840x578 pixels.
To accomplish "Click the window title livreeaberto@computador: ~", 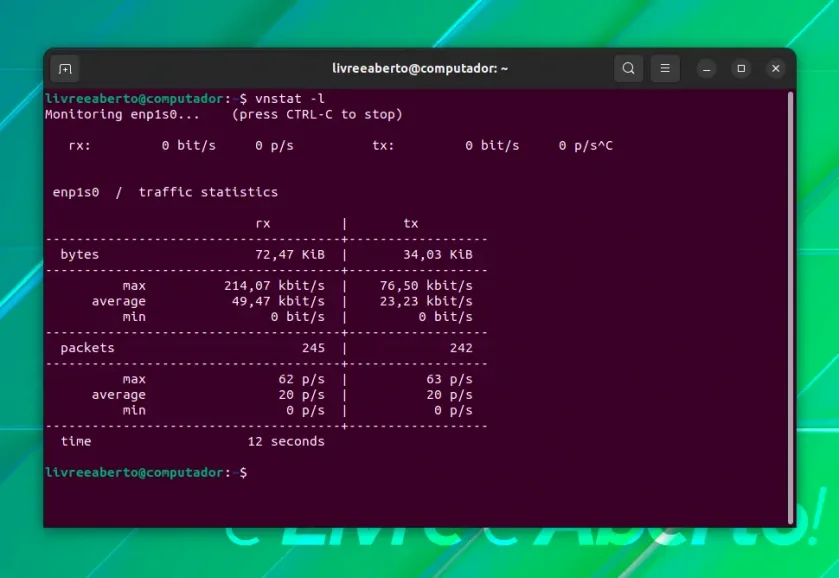I will coord(419,69).
